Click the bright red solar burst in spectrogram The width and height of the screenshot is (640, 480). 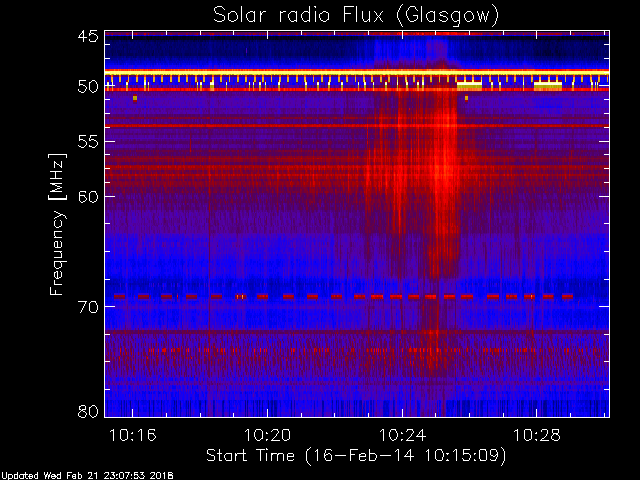tap(443, 171)
